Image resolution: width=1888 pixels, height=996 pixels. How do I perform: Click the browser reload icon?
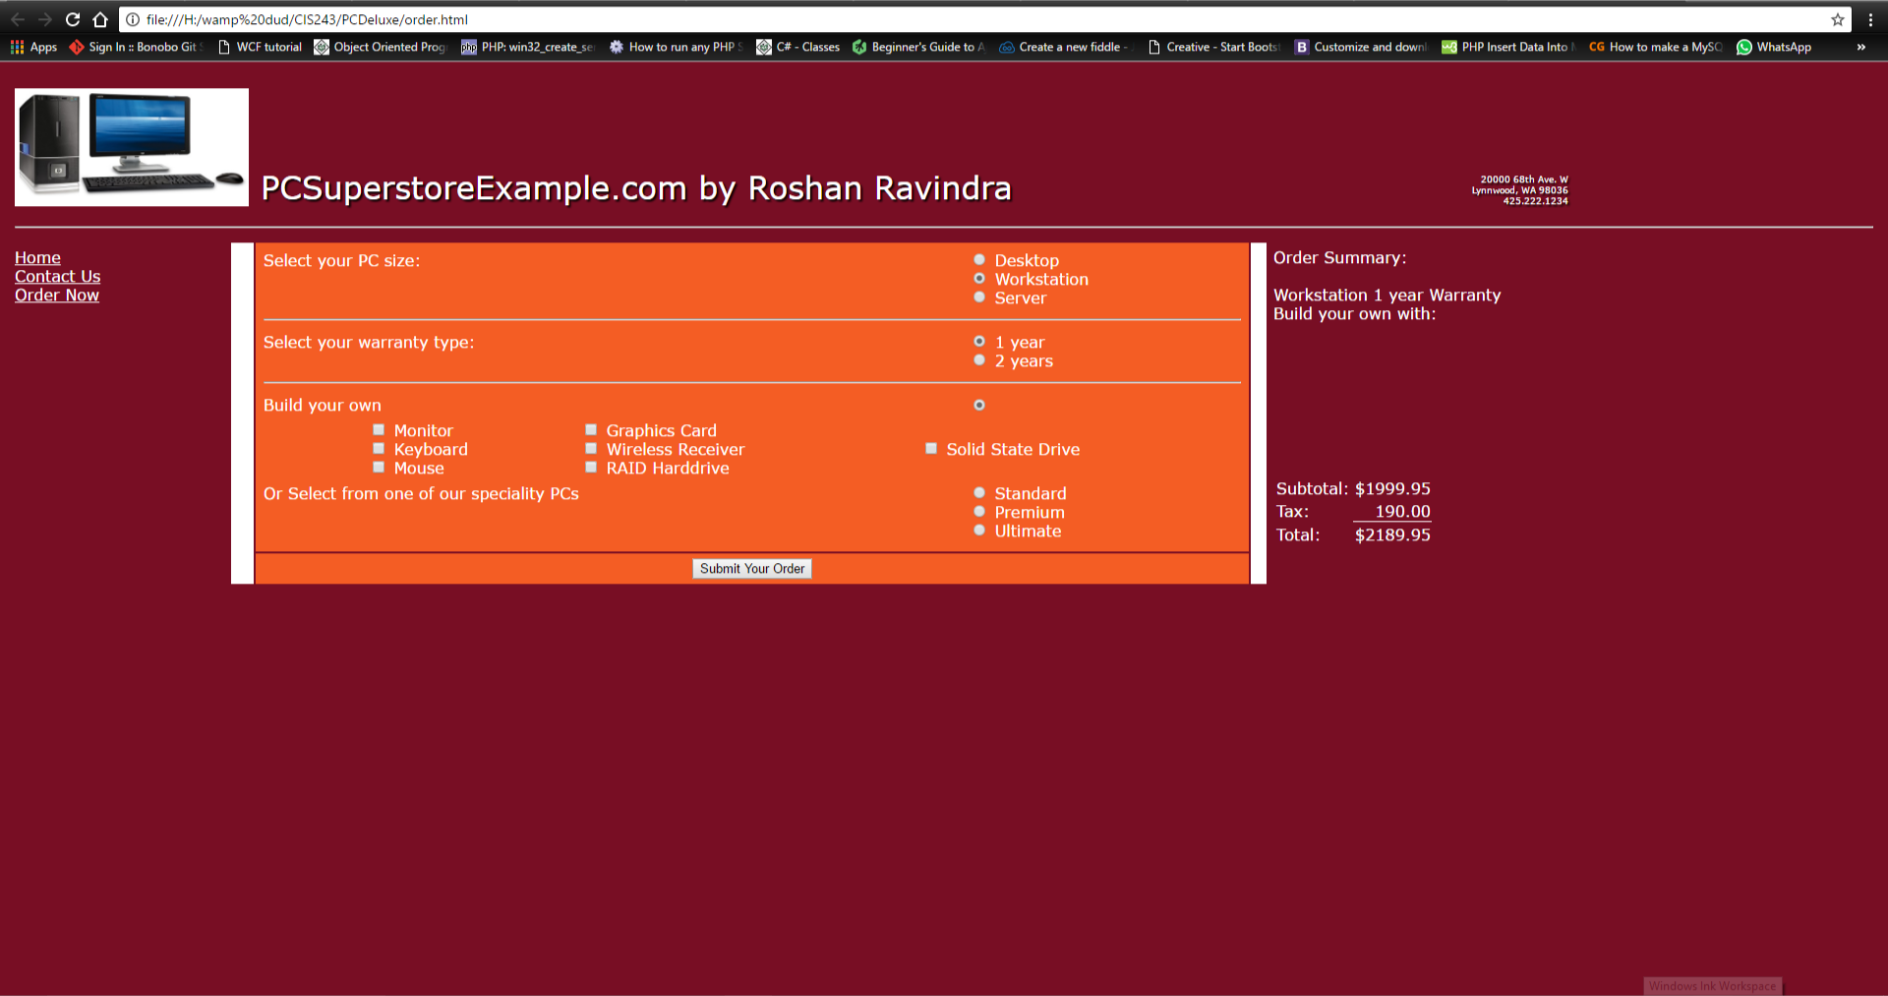(x=72, y=19)
